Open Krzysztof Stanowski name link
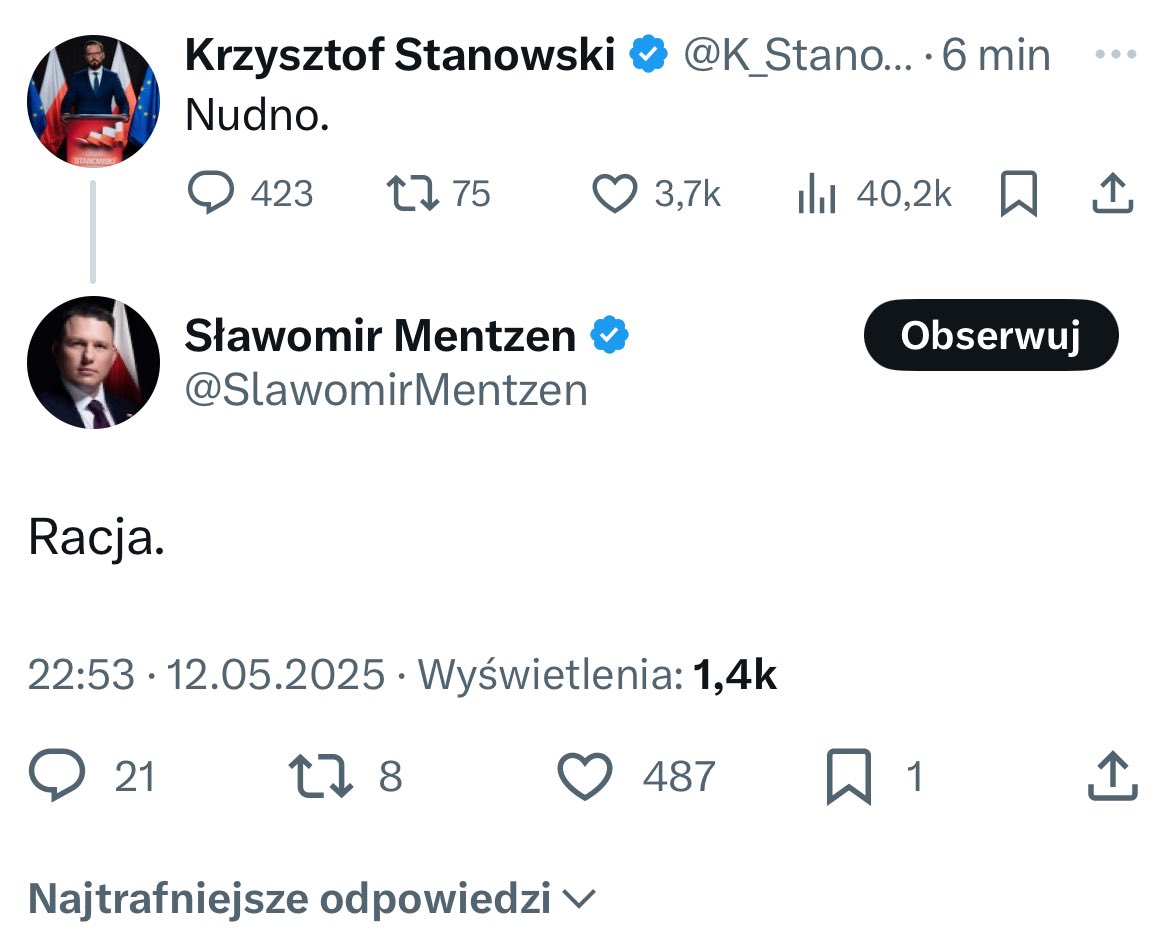The width and height of the screenshot is (1169, 947). (400, 55)
